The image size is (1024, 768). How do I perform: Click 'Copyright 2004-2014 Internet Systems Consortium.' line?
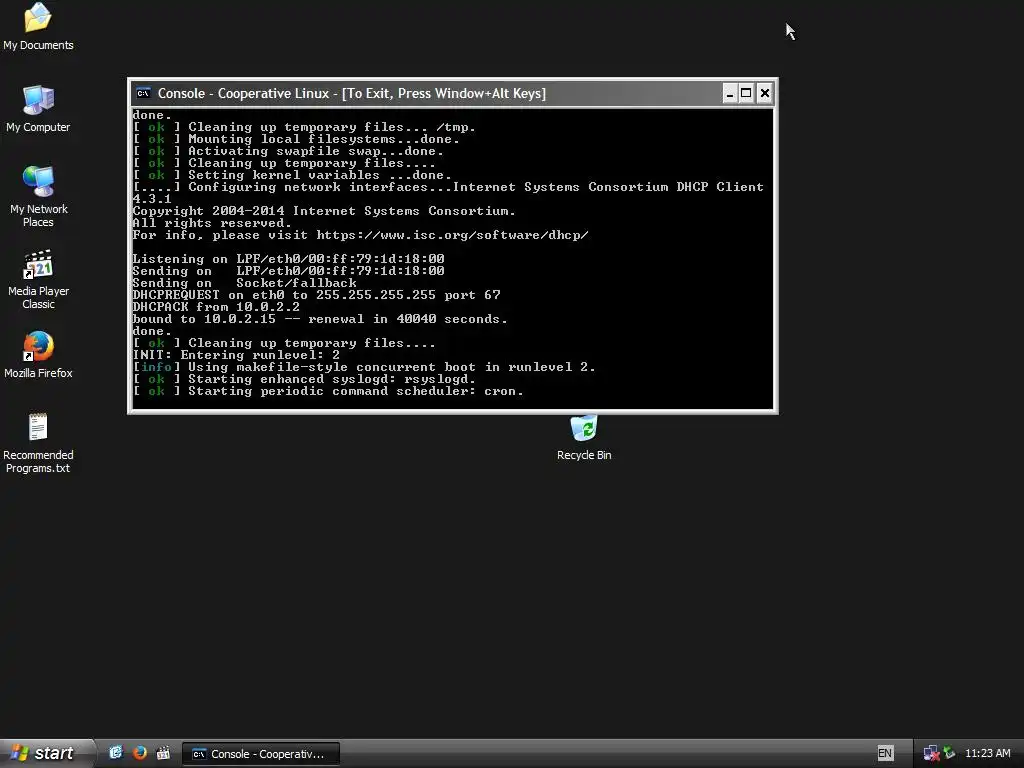tap(324, 211)
